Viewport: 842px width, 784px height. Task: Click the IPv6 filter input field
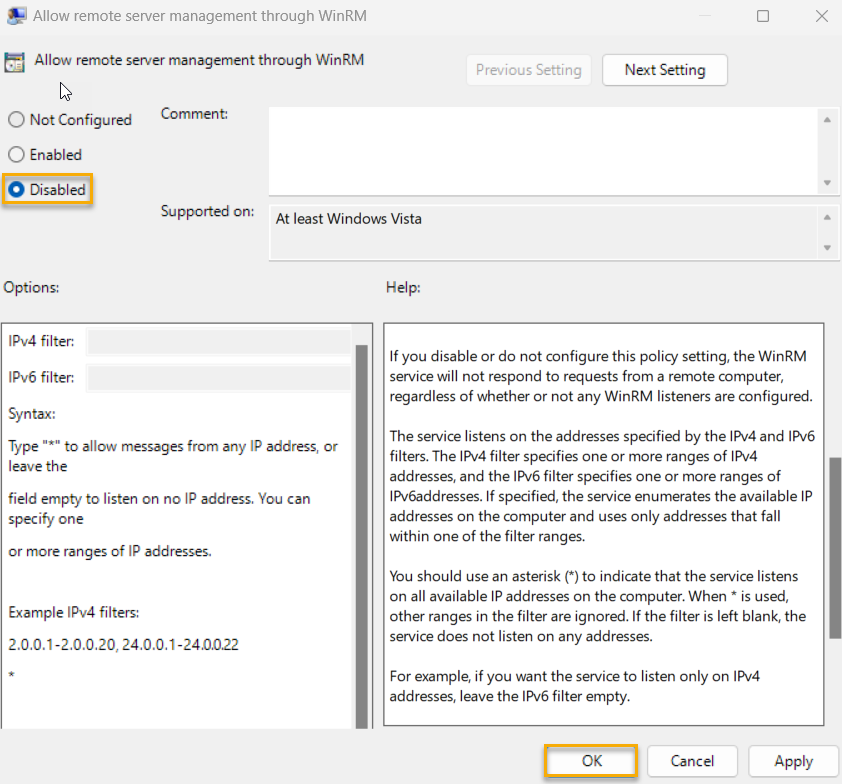pyautogui.click(x=220, y=377)
